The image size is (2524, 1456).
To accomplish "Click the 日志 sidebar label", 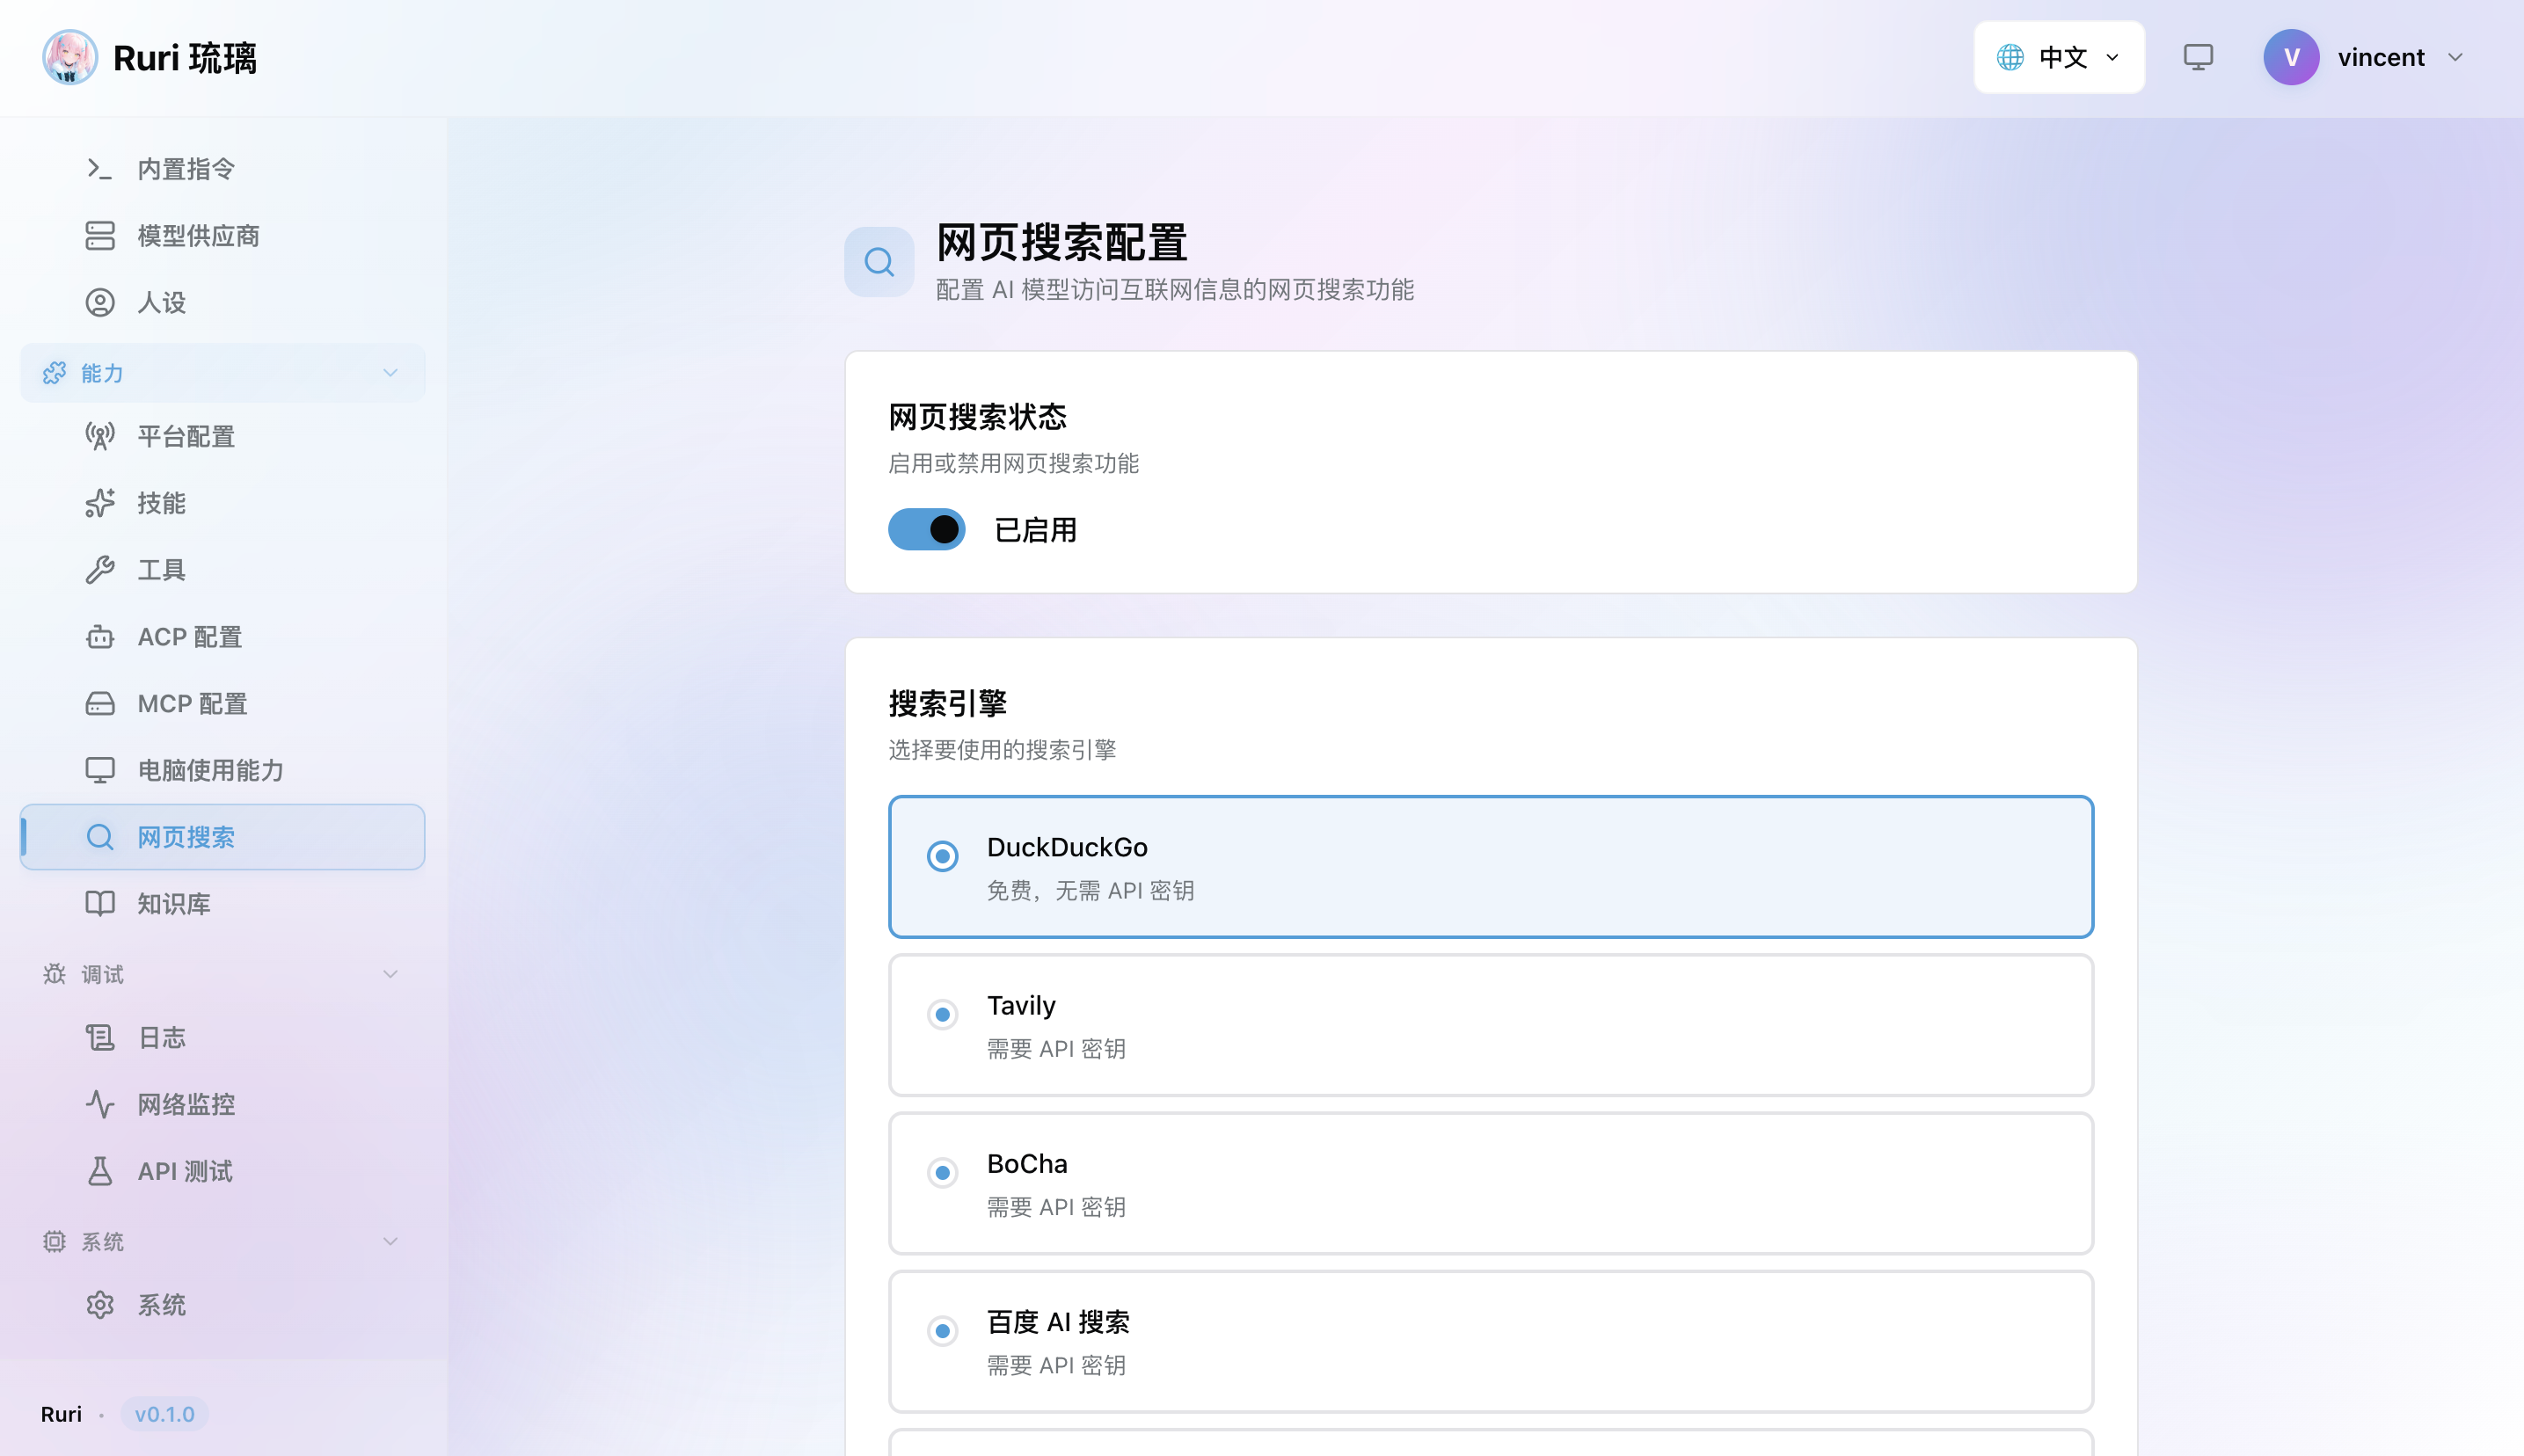I will click(x=162, y=1038).
